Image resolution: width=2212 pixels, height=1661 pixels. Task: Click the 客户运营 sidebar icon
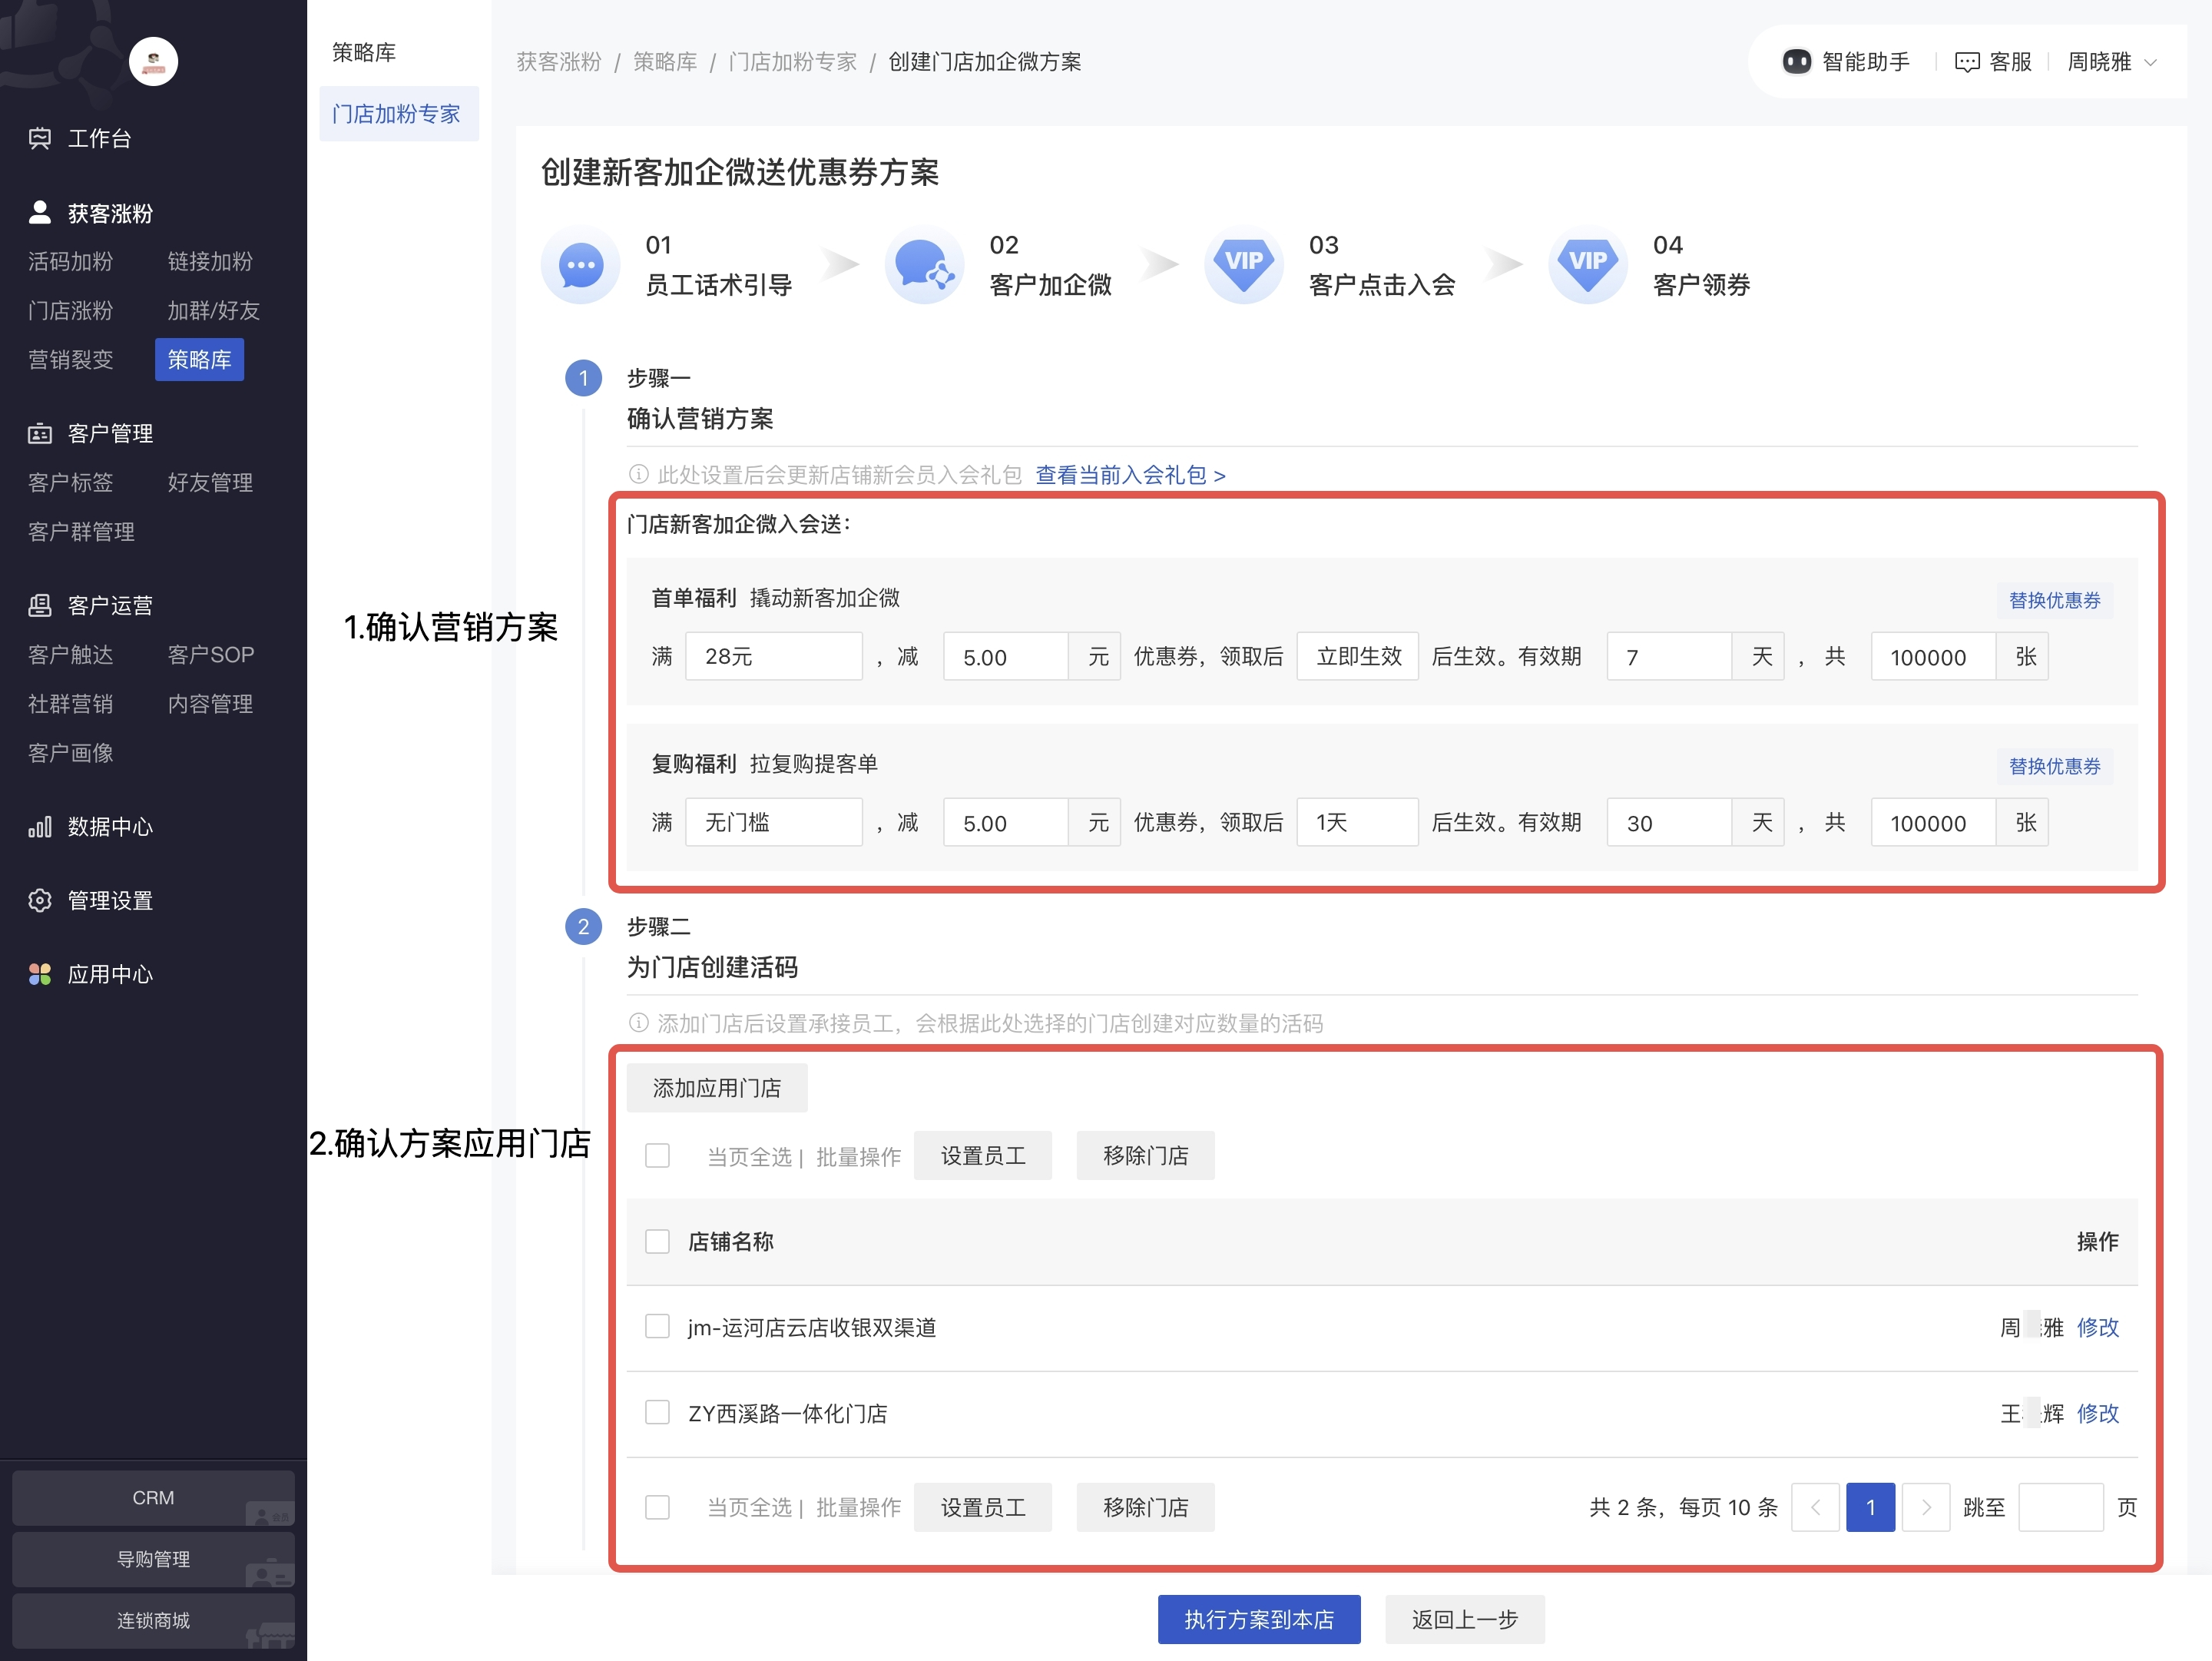(x=40, y=604)
